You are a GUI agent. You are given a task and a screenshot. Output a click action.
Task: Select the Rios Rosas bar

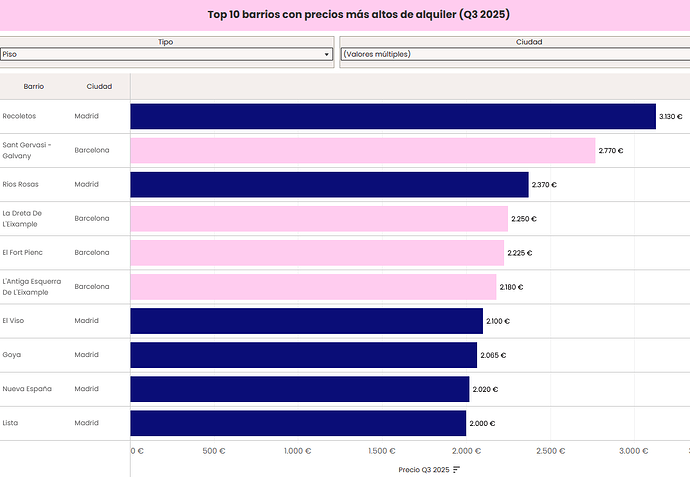click(x=329, y=185)
